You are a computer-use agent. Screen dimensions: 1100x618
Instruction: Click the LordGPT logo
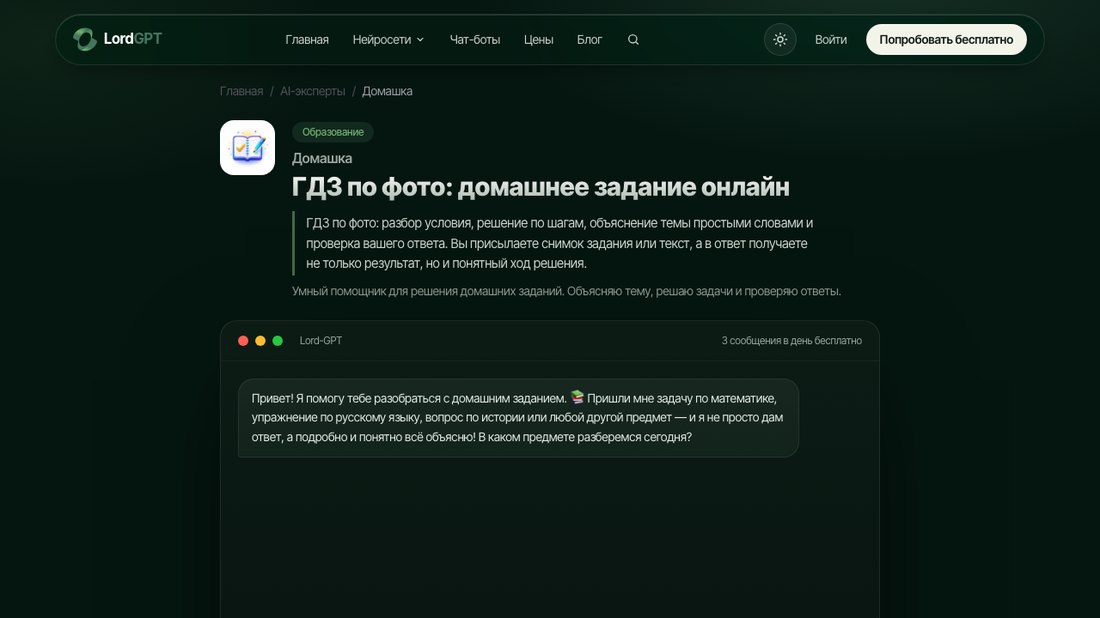(x=117, y=39)
